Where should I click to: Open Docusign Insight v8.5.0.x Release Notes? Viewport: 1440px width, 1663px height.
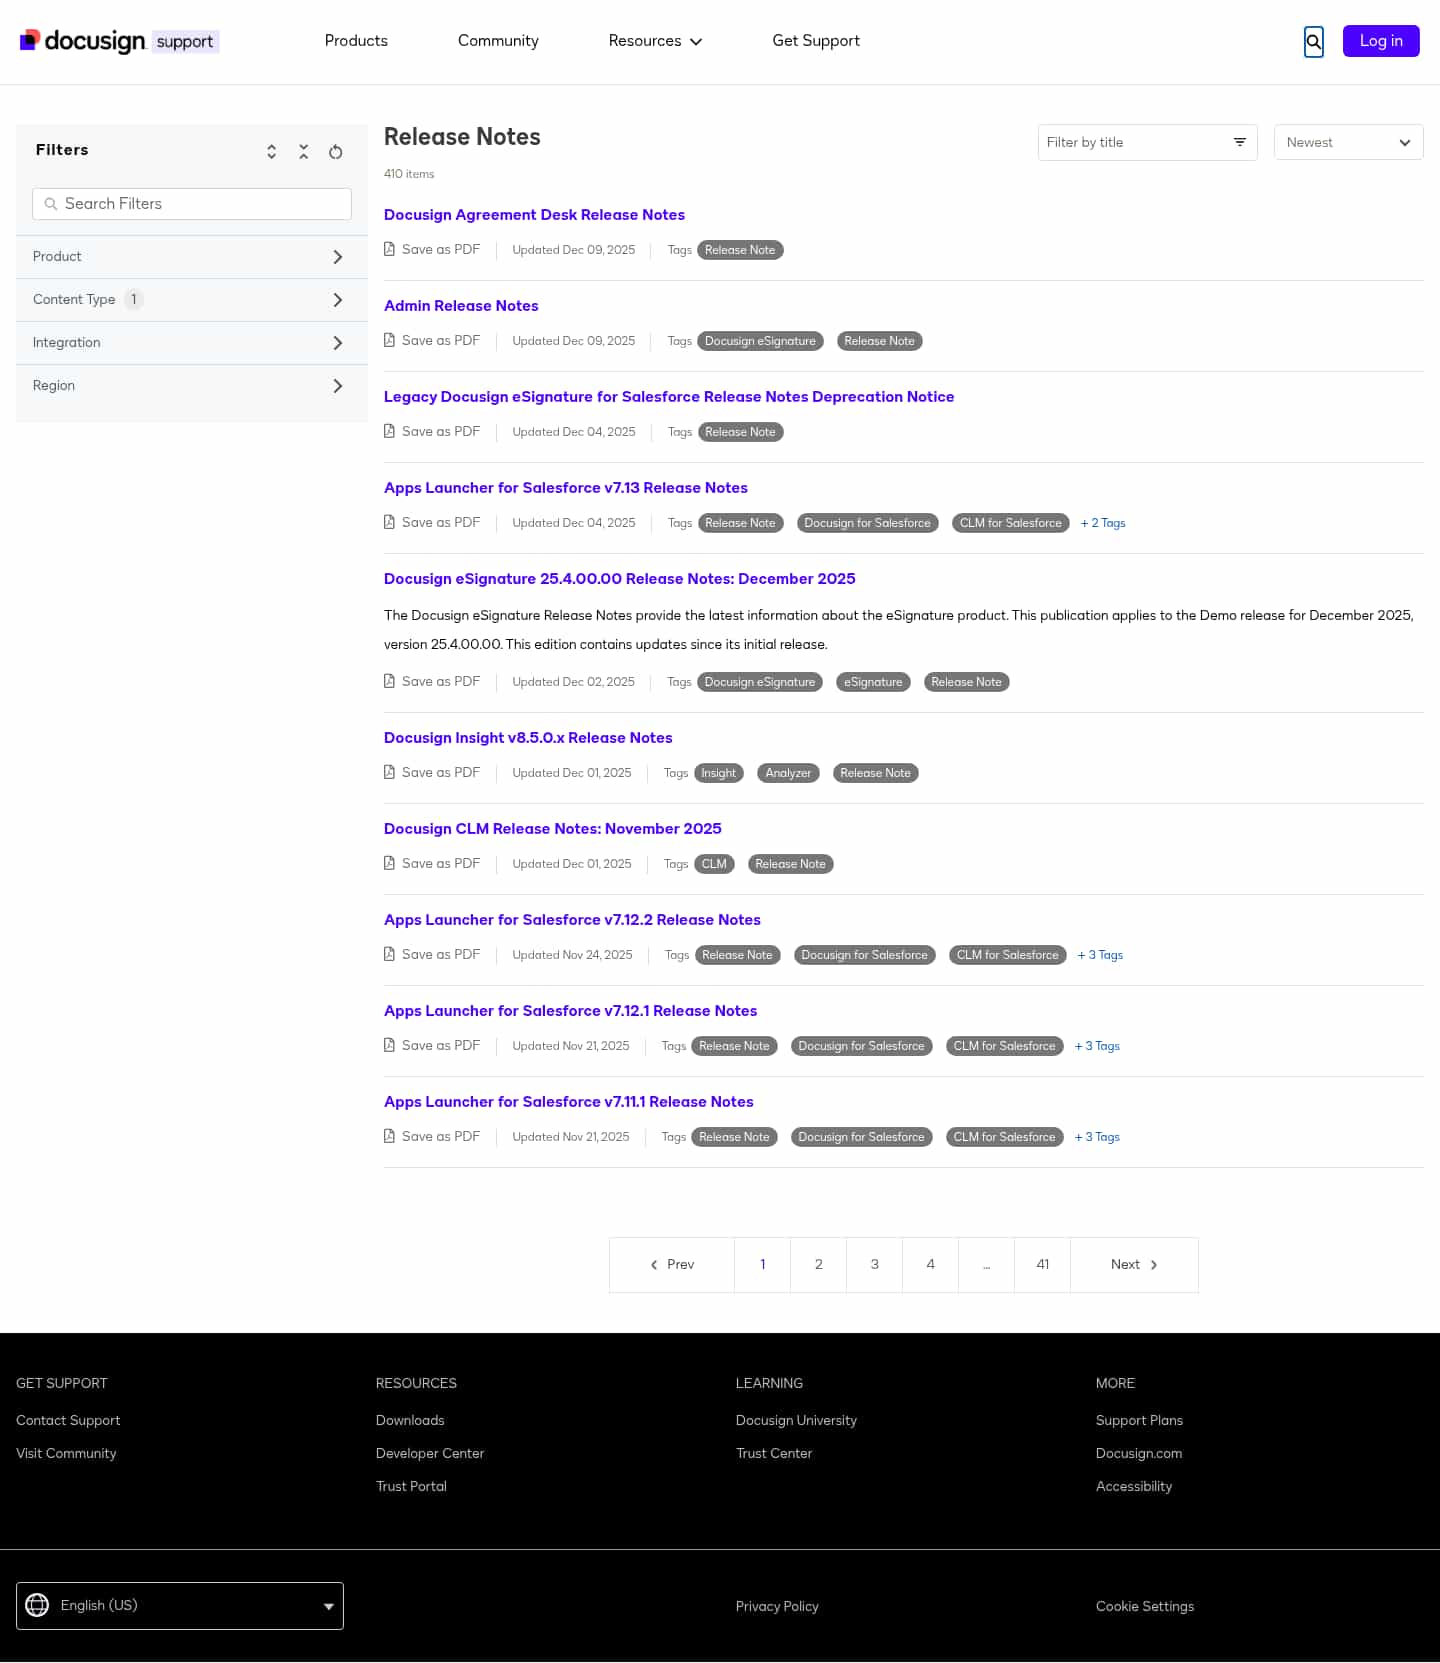528,738
